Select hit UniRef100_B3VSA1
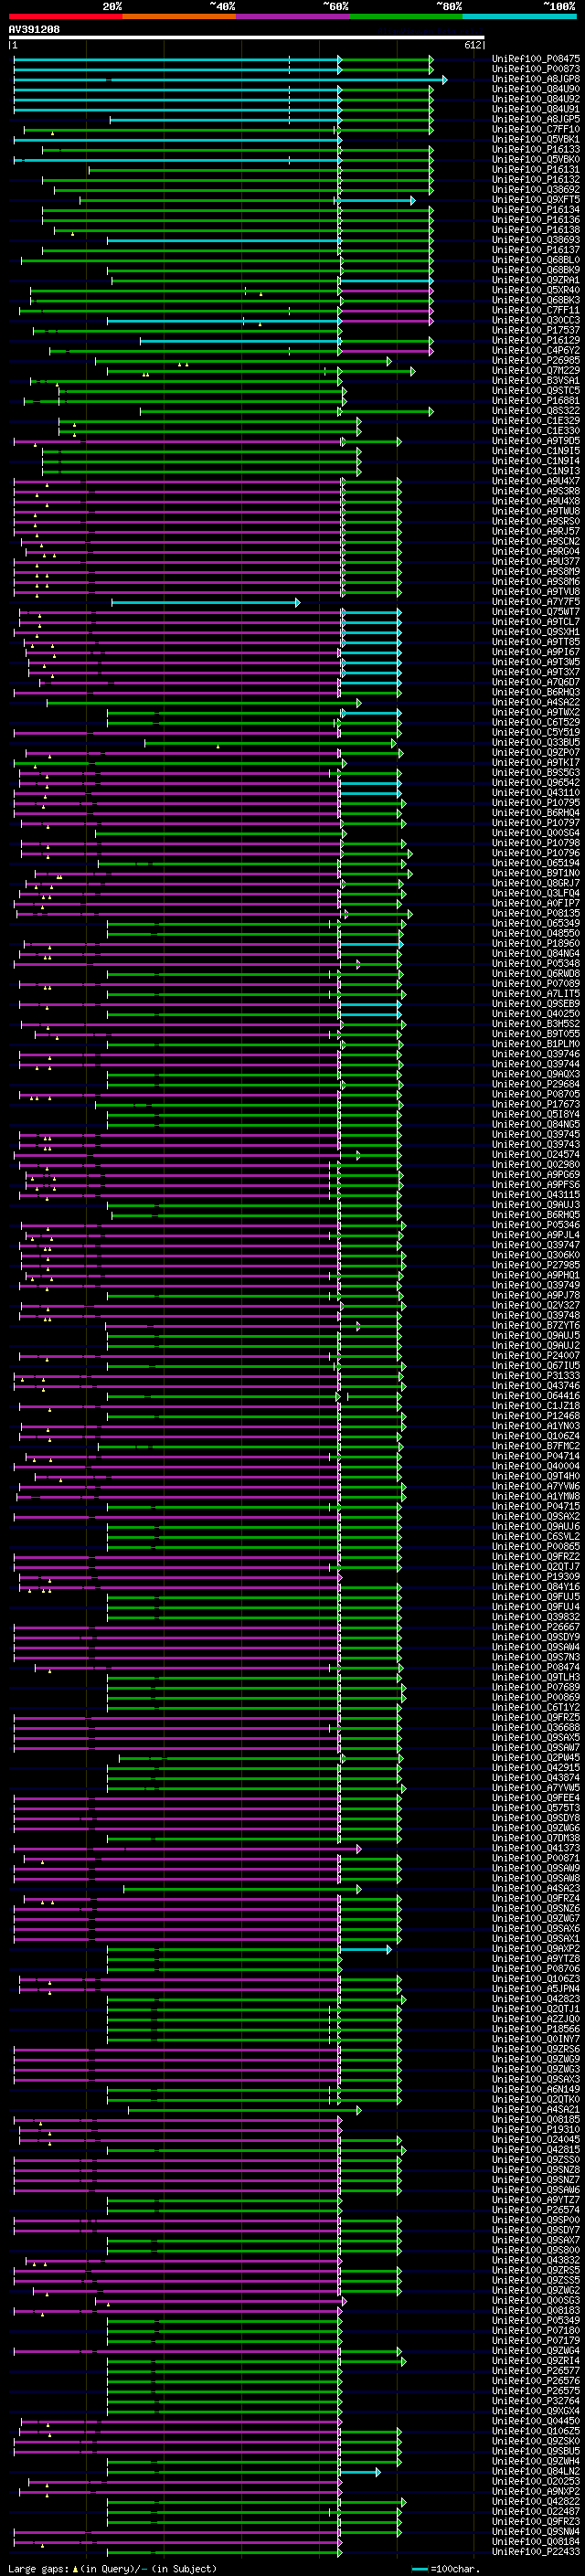This screenshot has width=585, height=2576. pos(536,381)
